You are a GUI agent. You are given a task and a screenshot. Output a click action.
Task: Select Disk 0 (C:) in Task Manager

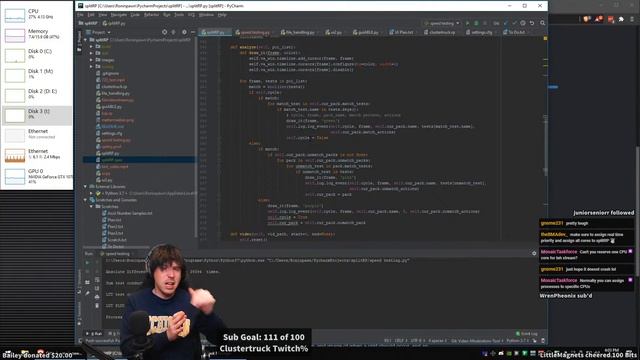(x=37, y=55)
